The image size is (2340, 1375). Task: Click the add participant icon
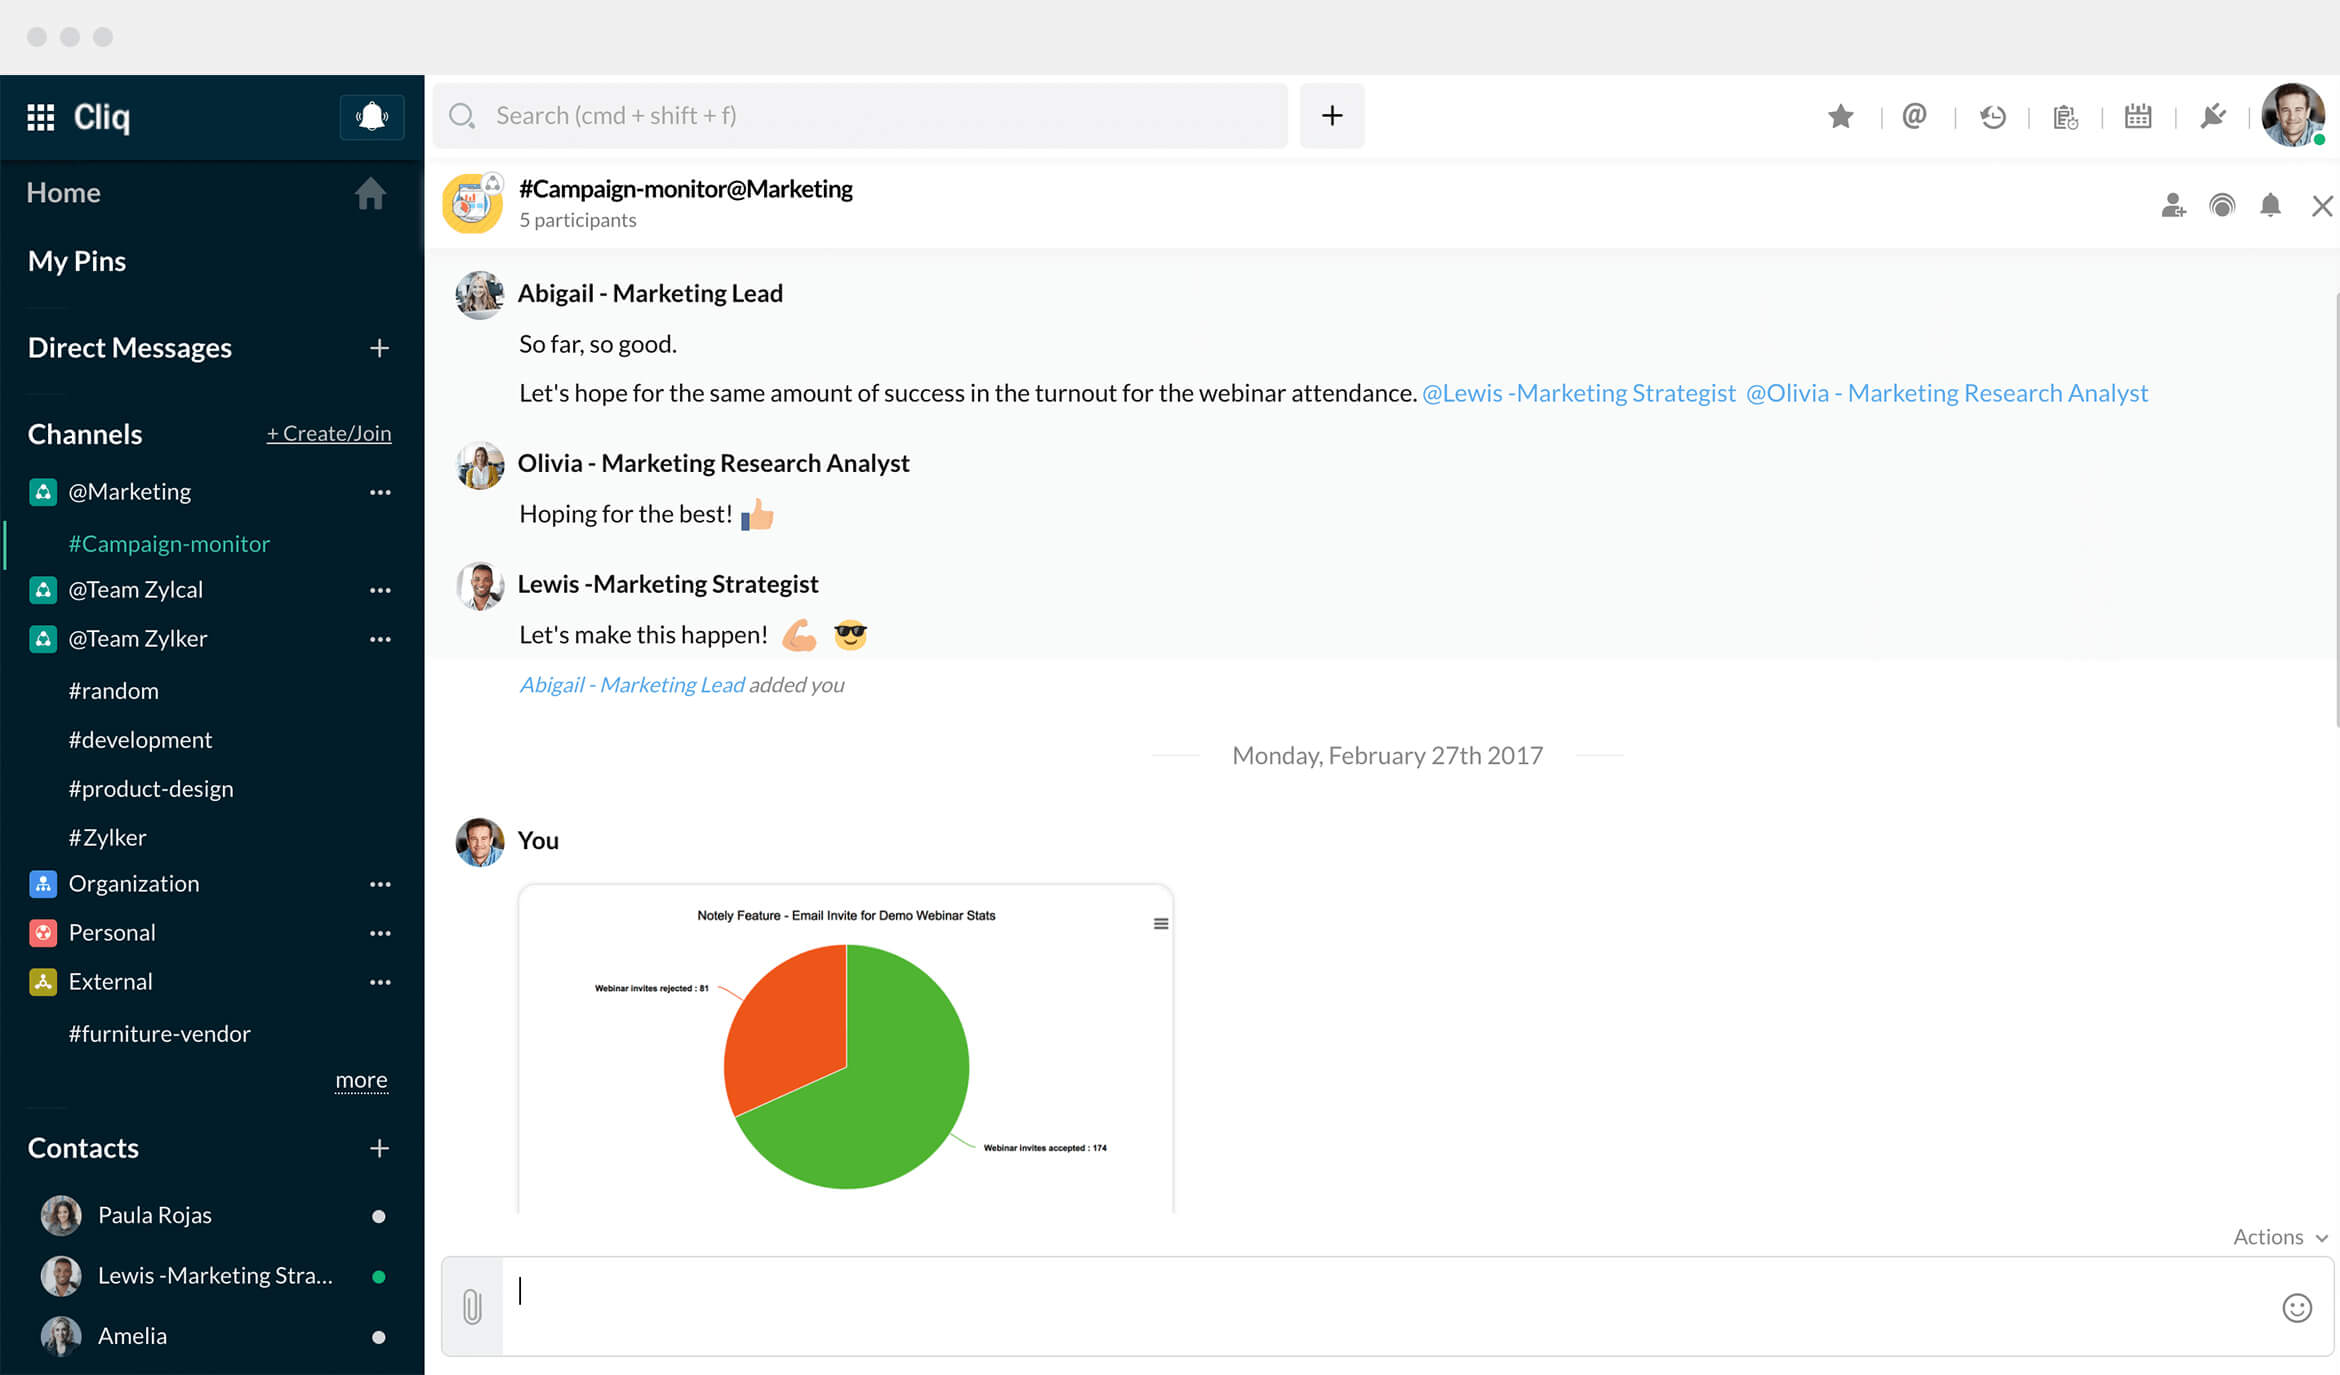2172,206
